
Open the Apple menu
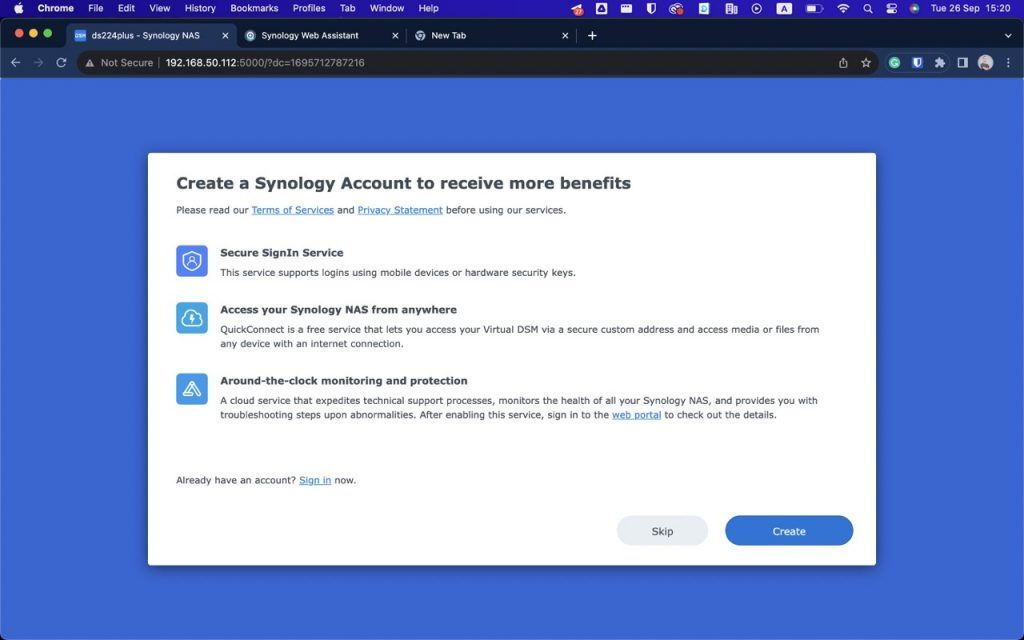pyautogui.click(x=18, y=8)
